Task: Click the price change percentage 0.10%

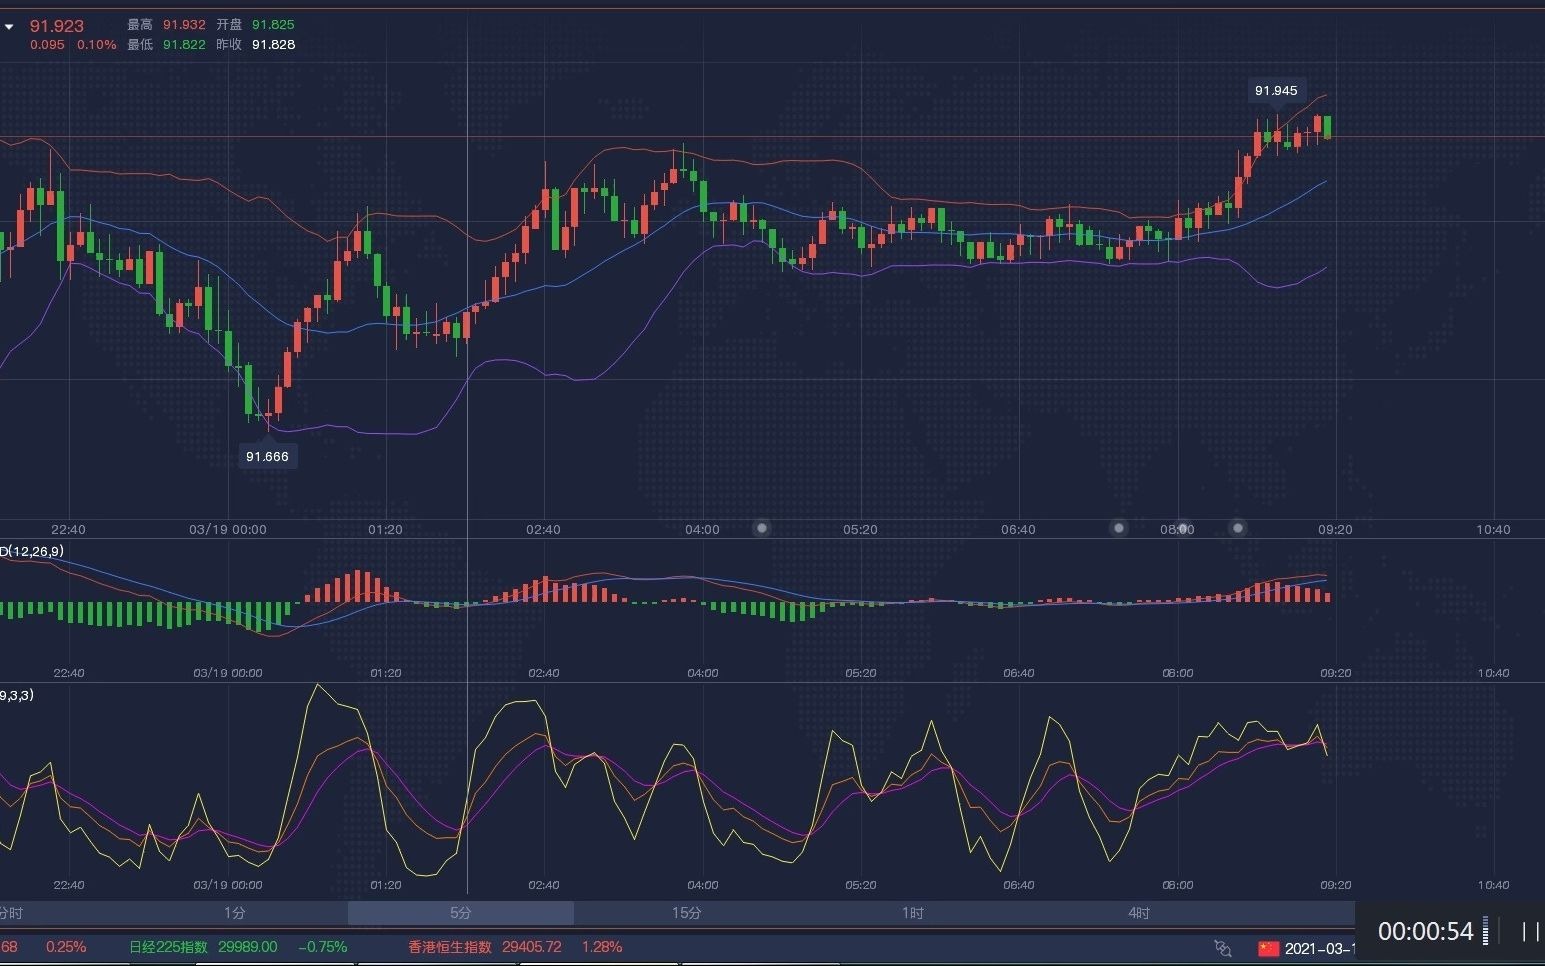Action: tap(97, 45)
